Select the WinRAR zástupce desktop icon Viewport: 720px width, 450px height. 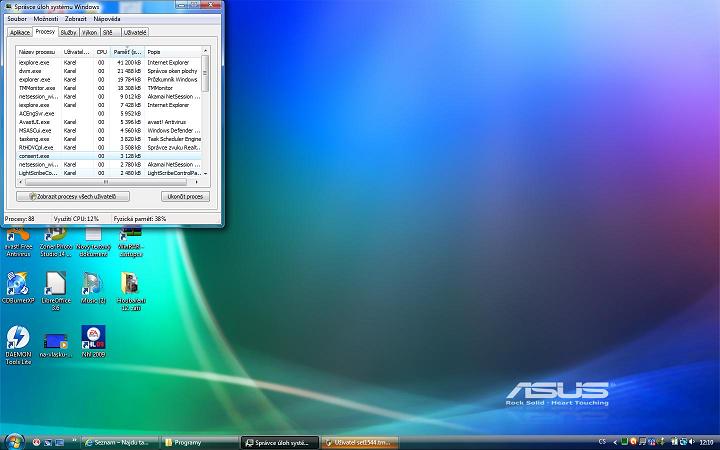pyautogui.click(x=130, y=241)
